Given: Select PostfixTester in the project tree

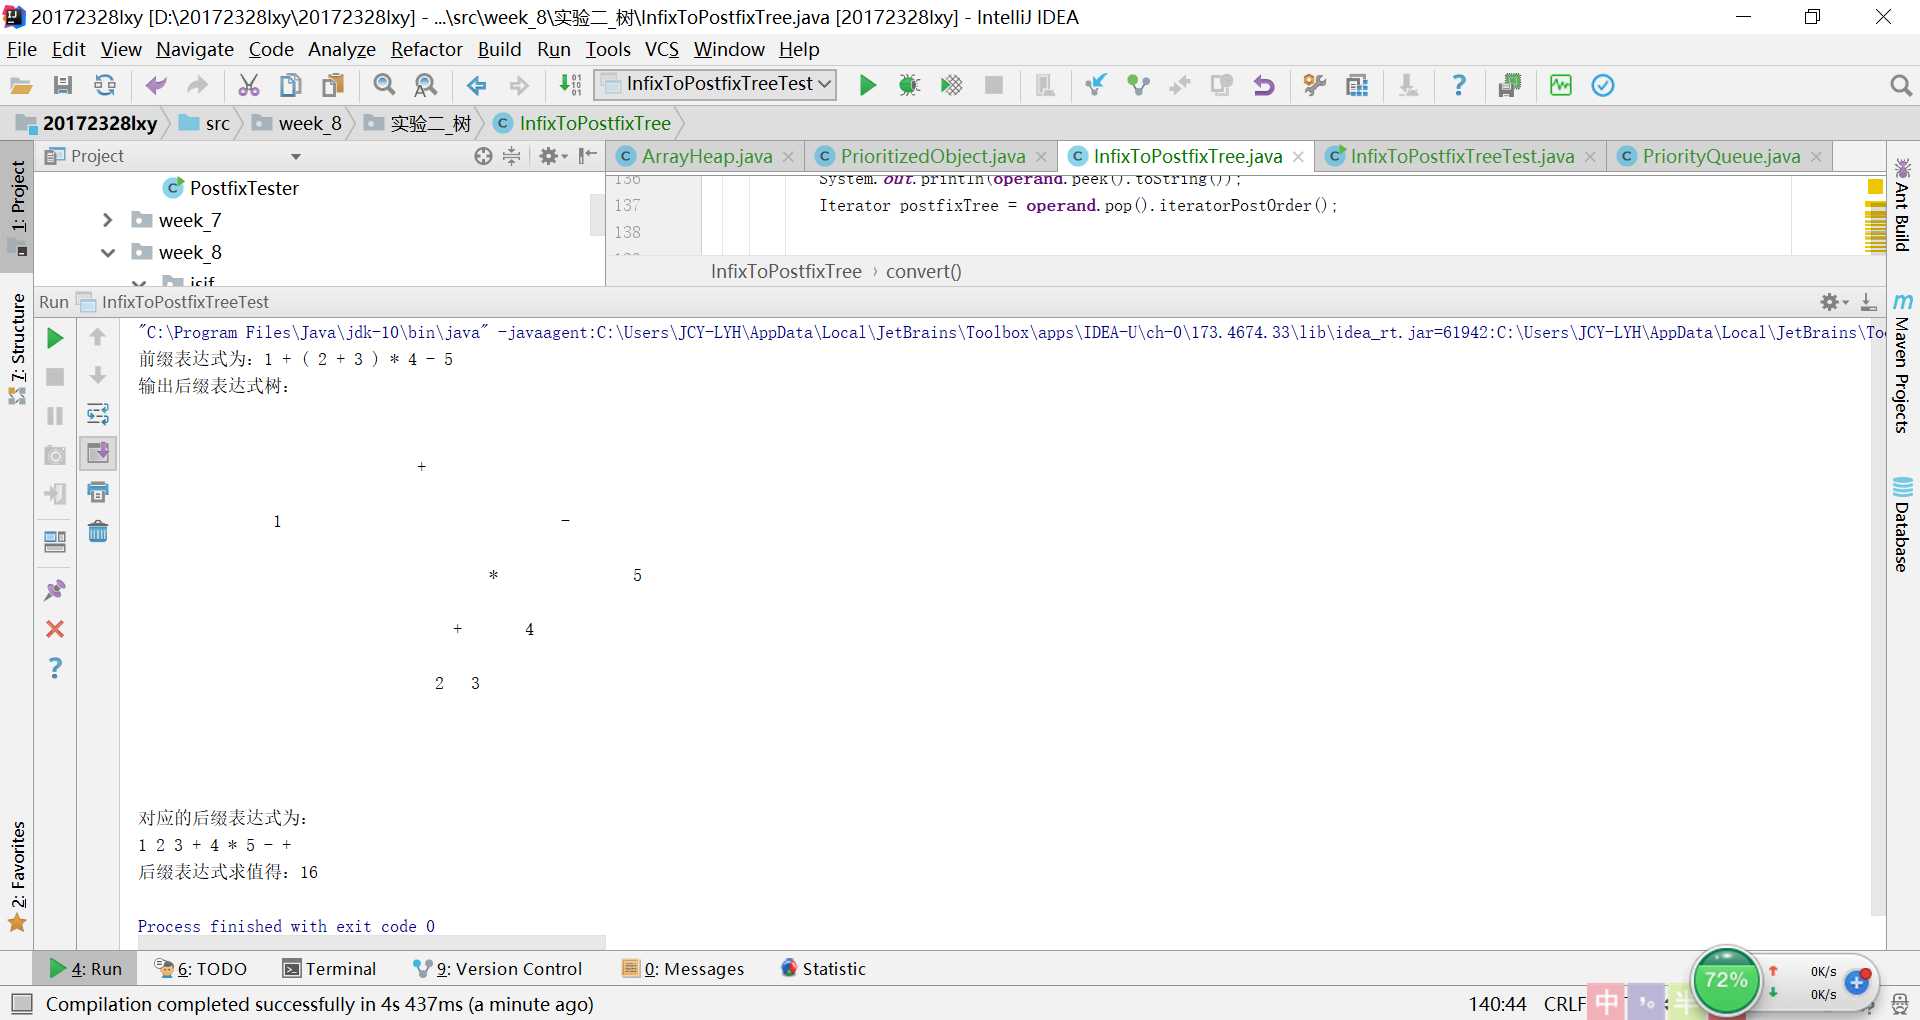Looking at the screenshot, I should pyautogui.click(x=244, y=188).
